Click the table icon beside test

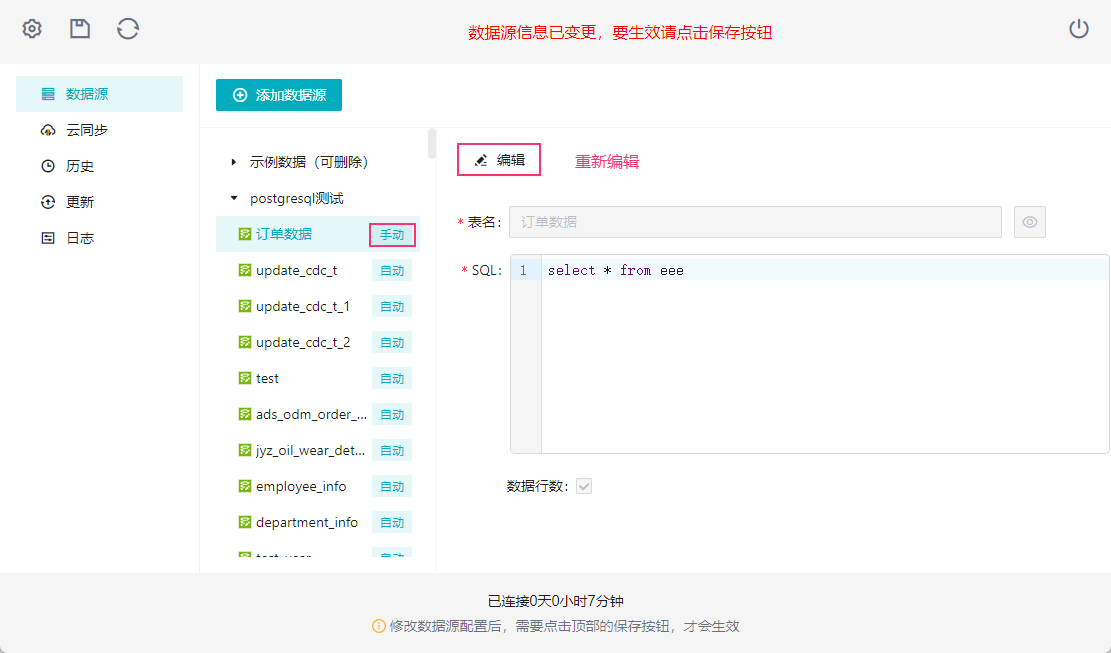pos(244,378)
